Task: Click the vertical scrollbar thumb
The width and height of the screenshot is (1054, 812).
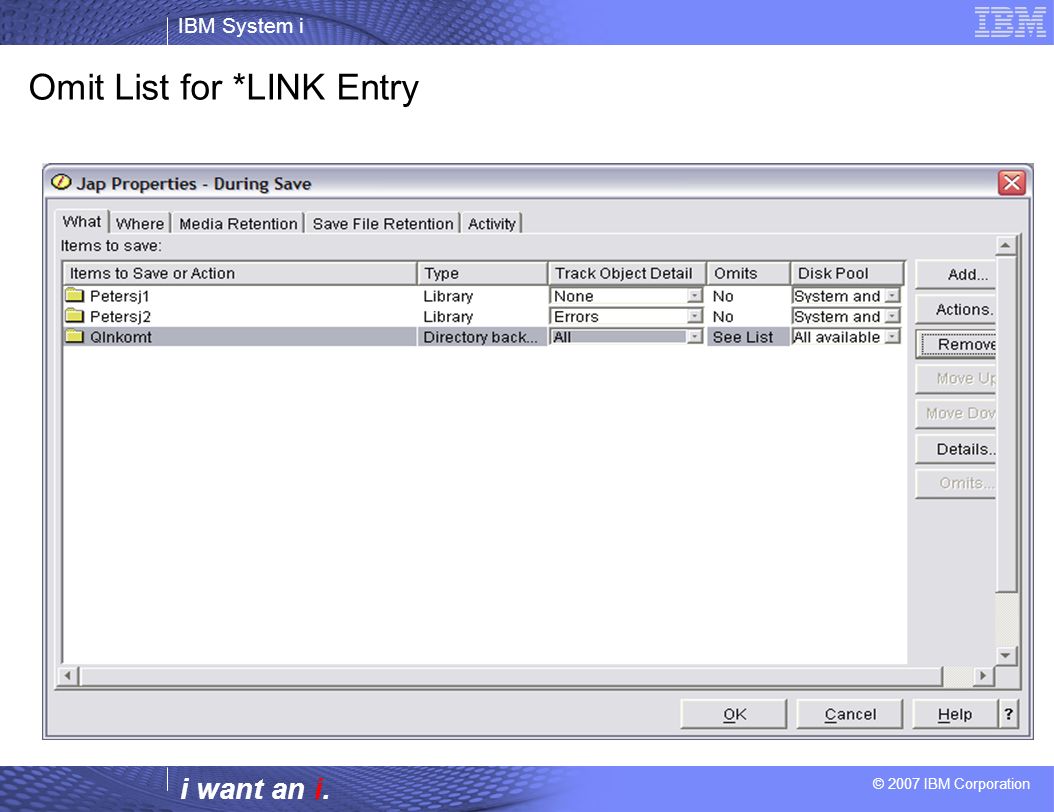Action: click(1005, 423)
